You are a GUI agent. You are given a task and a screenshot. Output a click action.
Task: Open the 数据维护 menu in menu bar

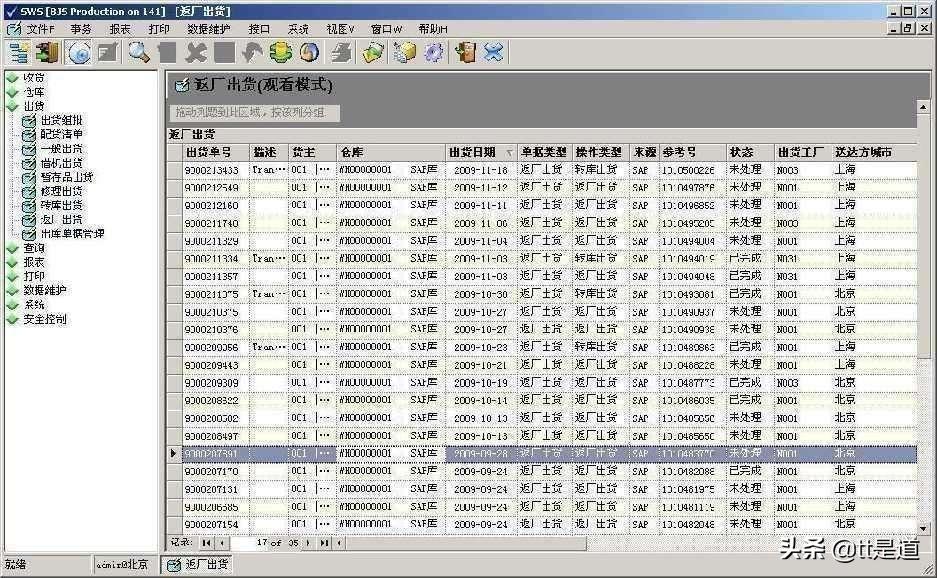tap(209, 29)
